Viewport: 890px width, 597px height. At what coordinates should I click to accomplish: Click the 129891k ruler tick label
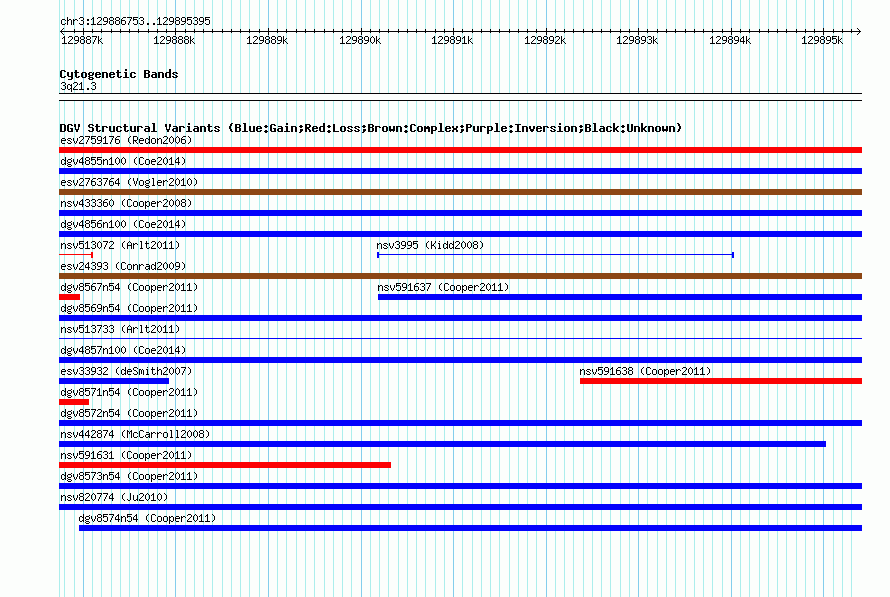(452, 40)
